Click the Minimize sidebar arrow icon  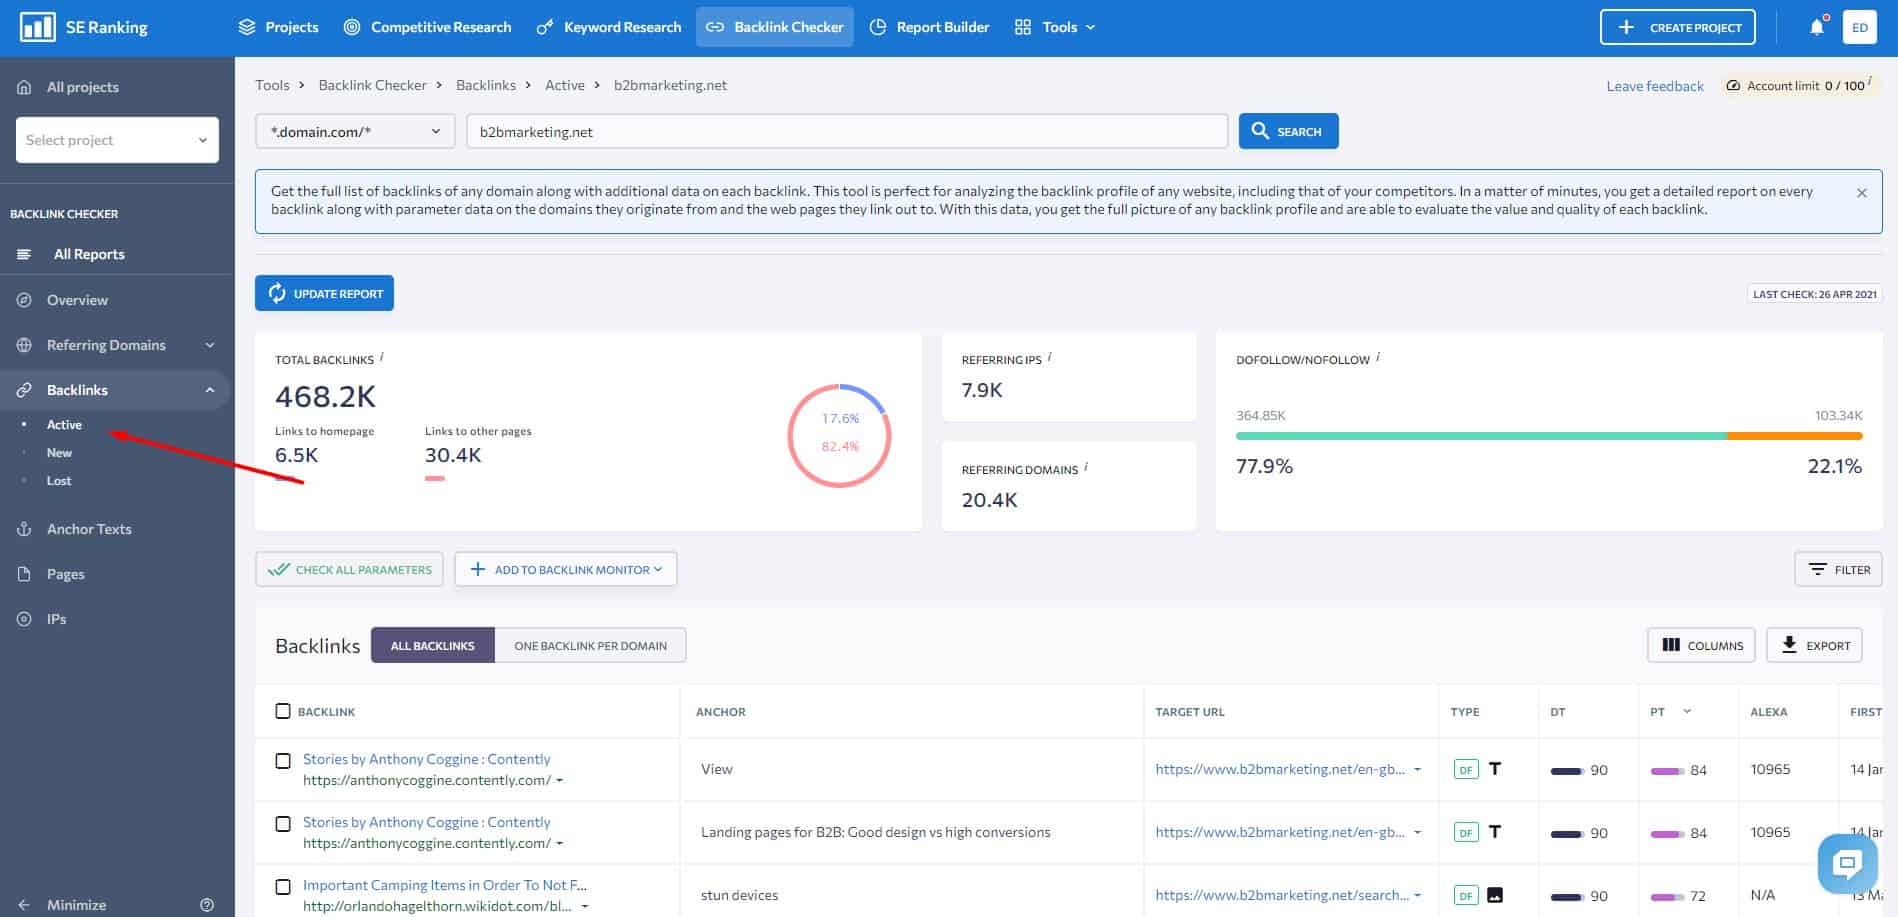tap(24, 905)
